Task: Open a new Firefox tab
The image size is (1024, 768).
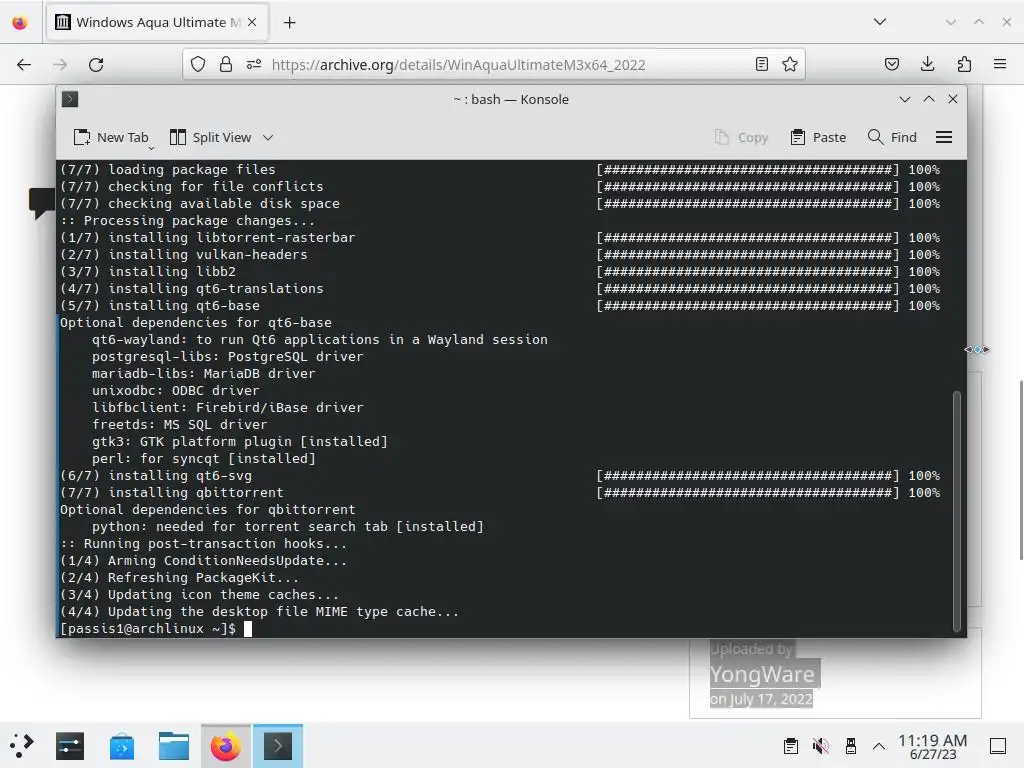Action: coord(289,23)
